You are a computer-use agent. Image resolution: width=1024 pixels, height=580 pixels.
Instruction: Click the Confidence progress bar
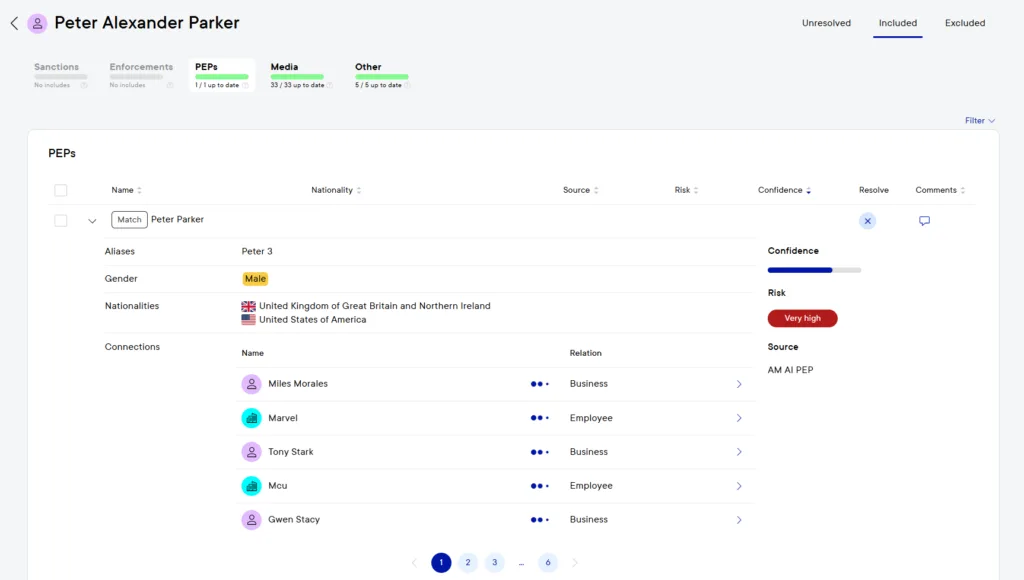click(x=814, y=270)
